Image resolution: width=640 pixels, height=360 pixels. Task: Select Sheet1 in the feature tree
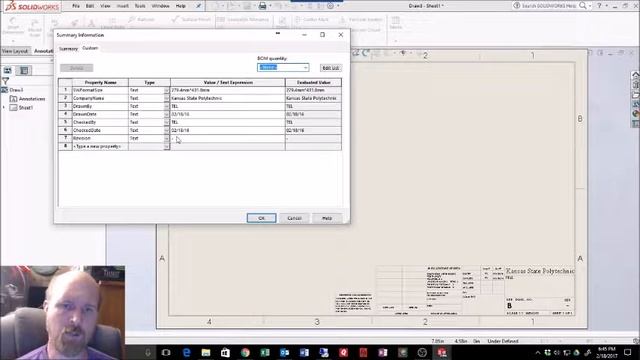coord(25,108)
